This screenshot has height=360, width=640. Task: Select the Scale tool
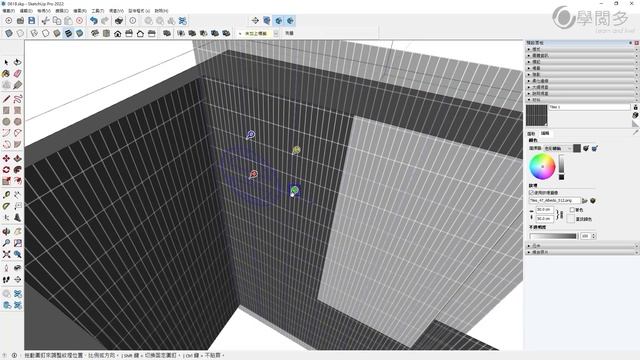6,181
